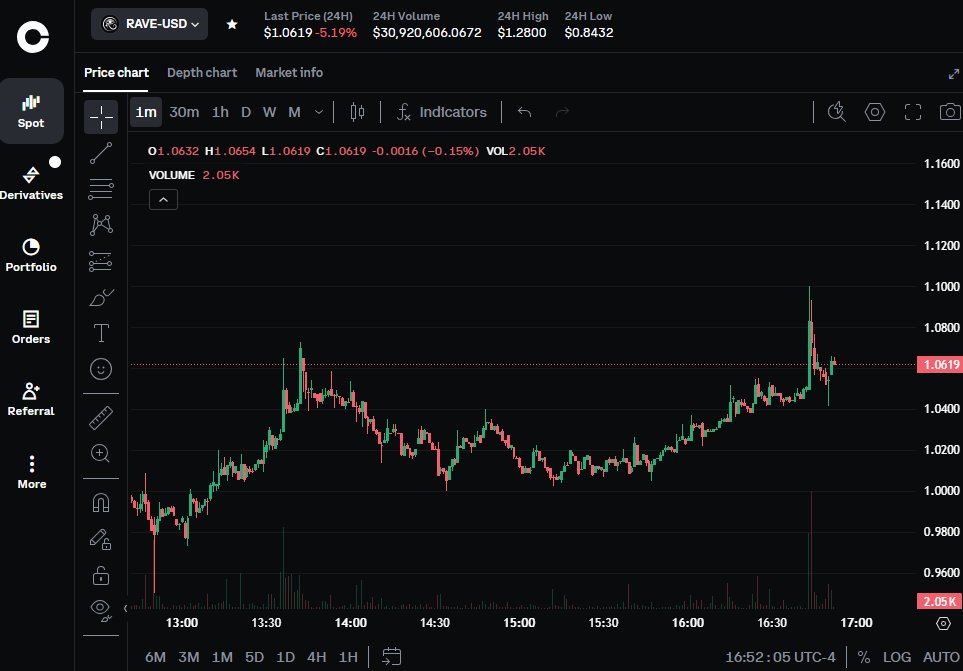Set date range to 1M
Screen dimensions: 963x671
(x=222, y=657)
